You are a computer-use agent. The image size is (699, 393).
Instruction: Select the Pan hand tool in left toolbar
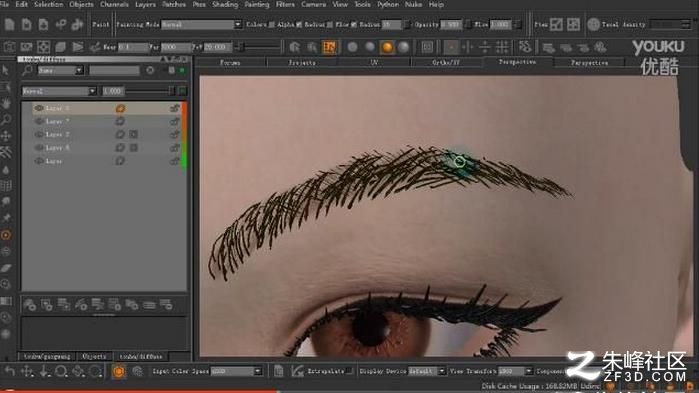pos(6,103)
